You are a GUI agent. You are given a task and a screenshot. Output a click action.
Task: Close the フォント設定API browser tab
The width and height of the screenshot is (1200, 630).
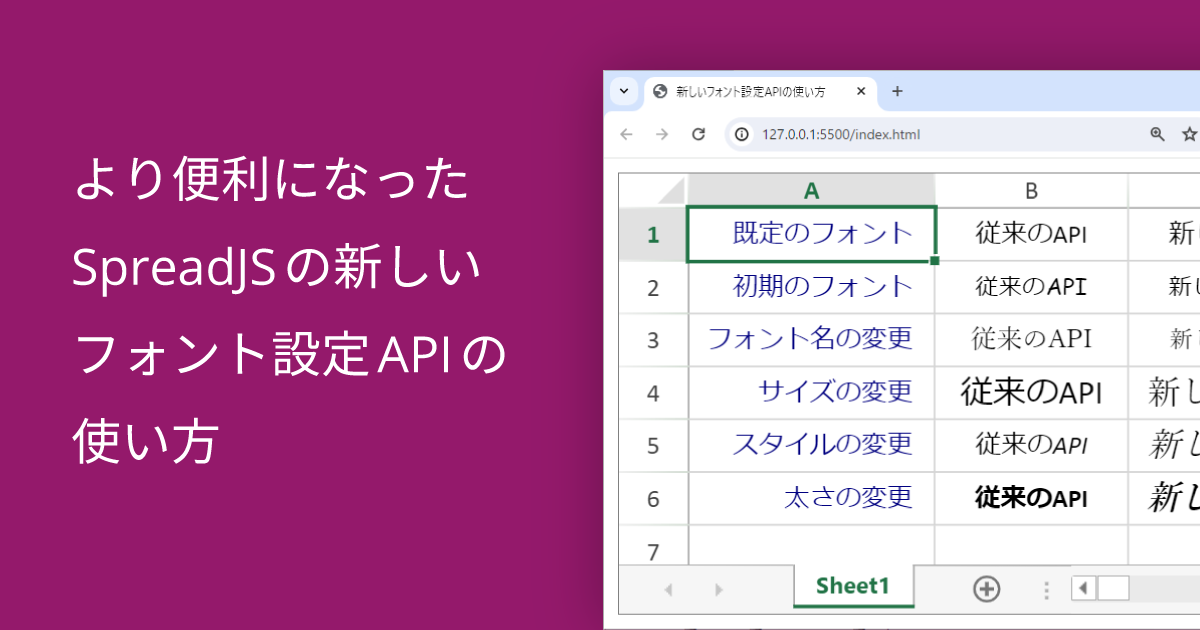tap(860, 91)
